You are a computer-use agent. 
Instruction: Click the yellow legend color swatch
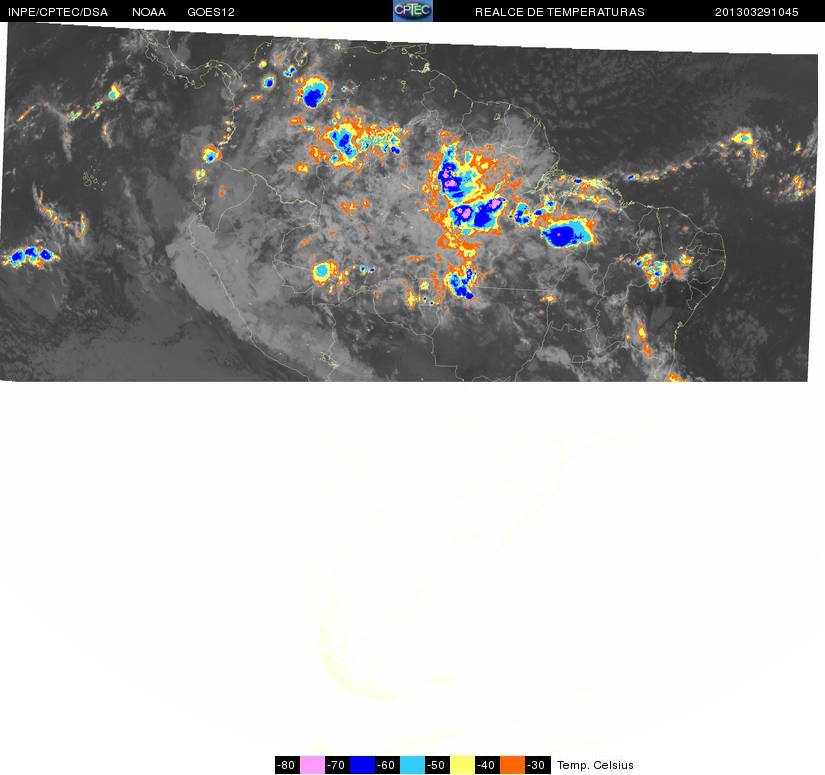click(462, 765)
